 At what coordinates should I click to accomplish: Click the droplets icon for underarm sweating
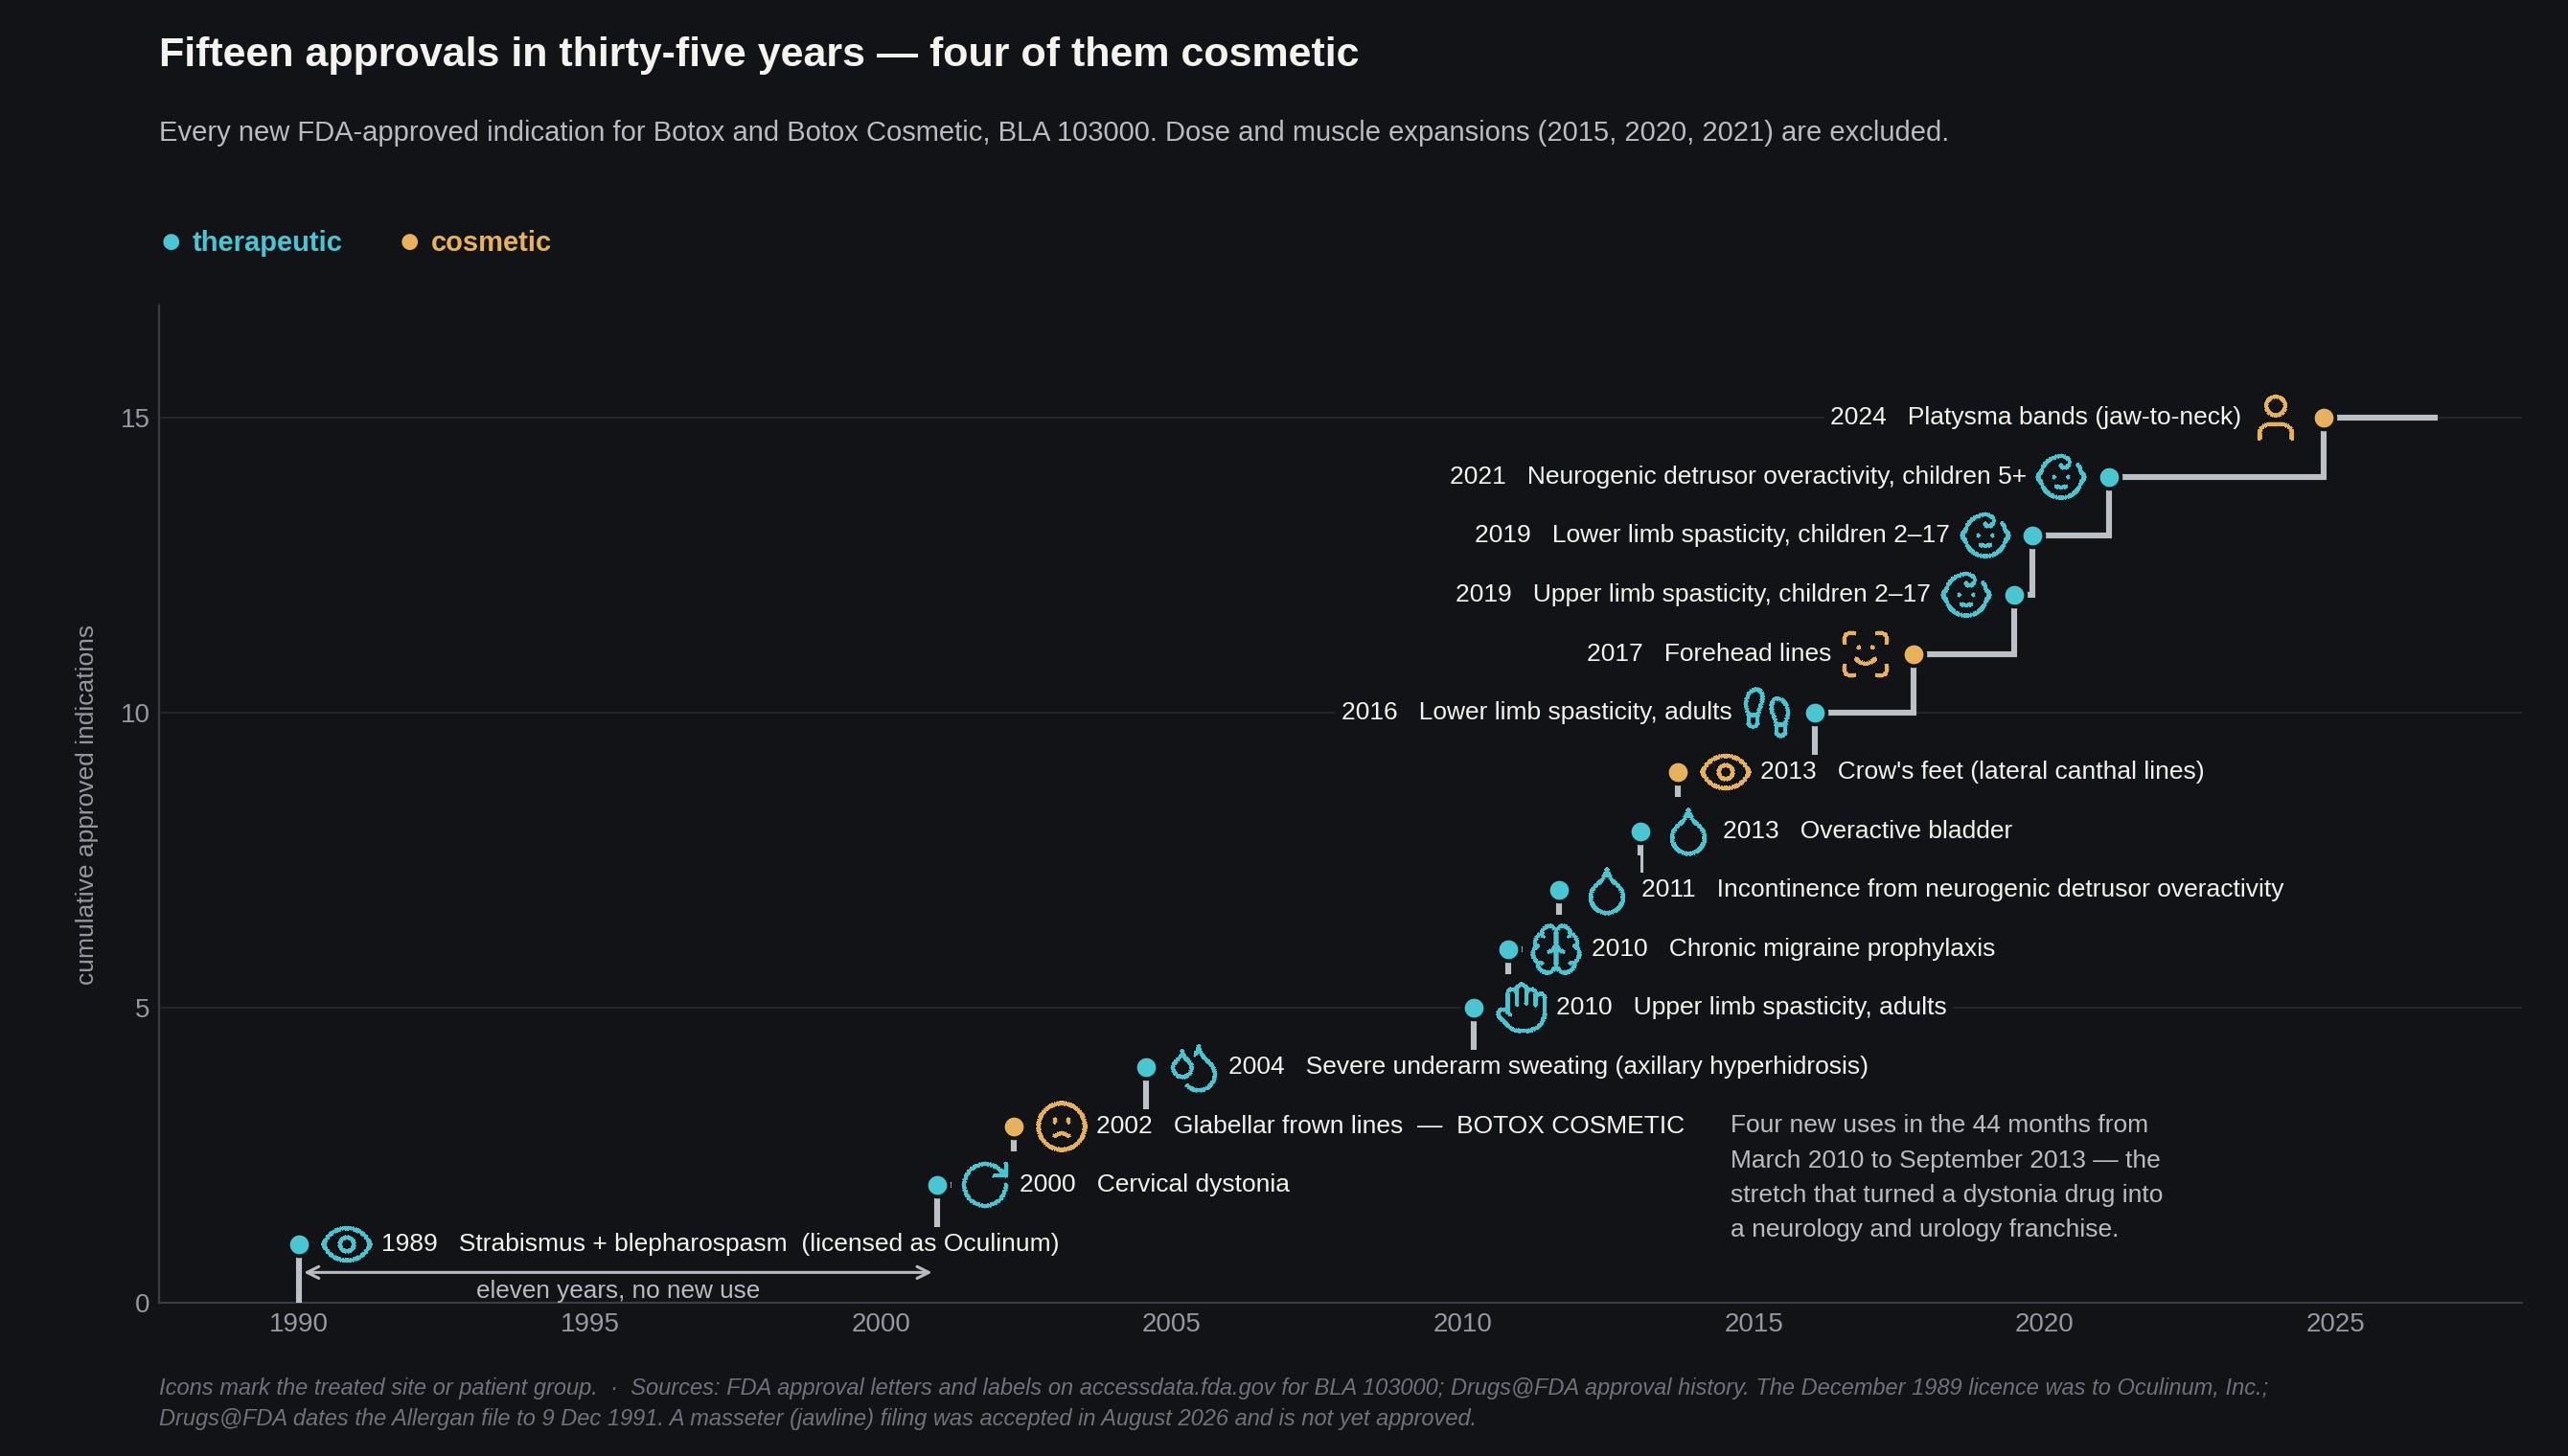pyautogui.click(x=1194, y=1067)
